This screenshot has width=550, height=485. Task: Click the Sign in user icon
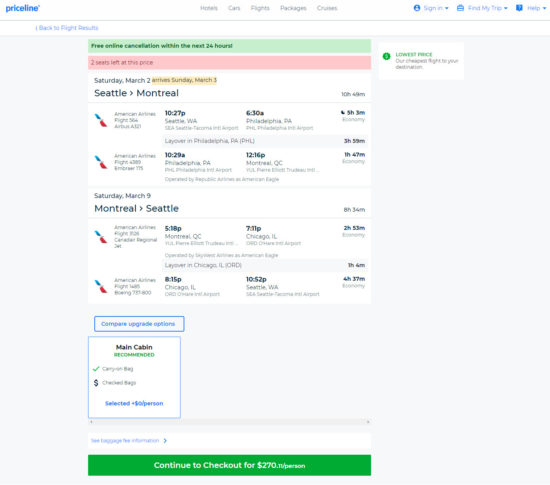click(x=417, y=8)
